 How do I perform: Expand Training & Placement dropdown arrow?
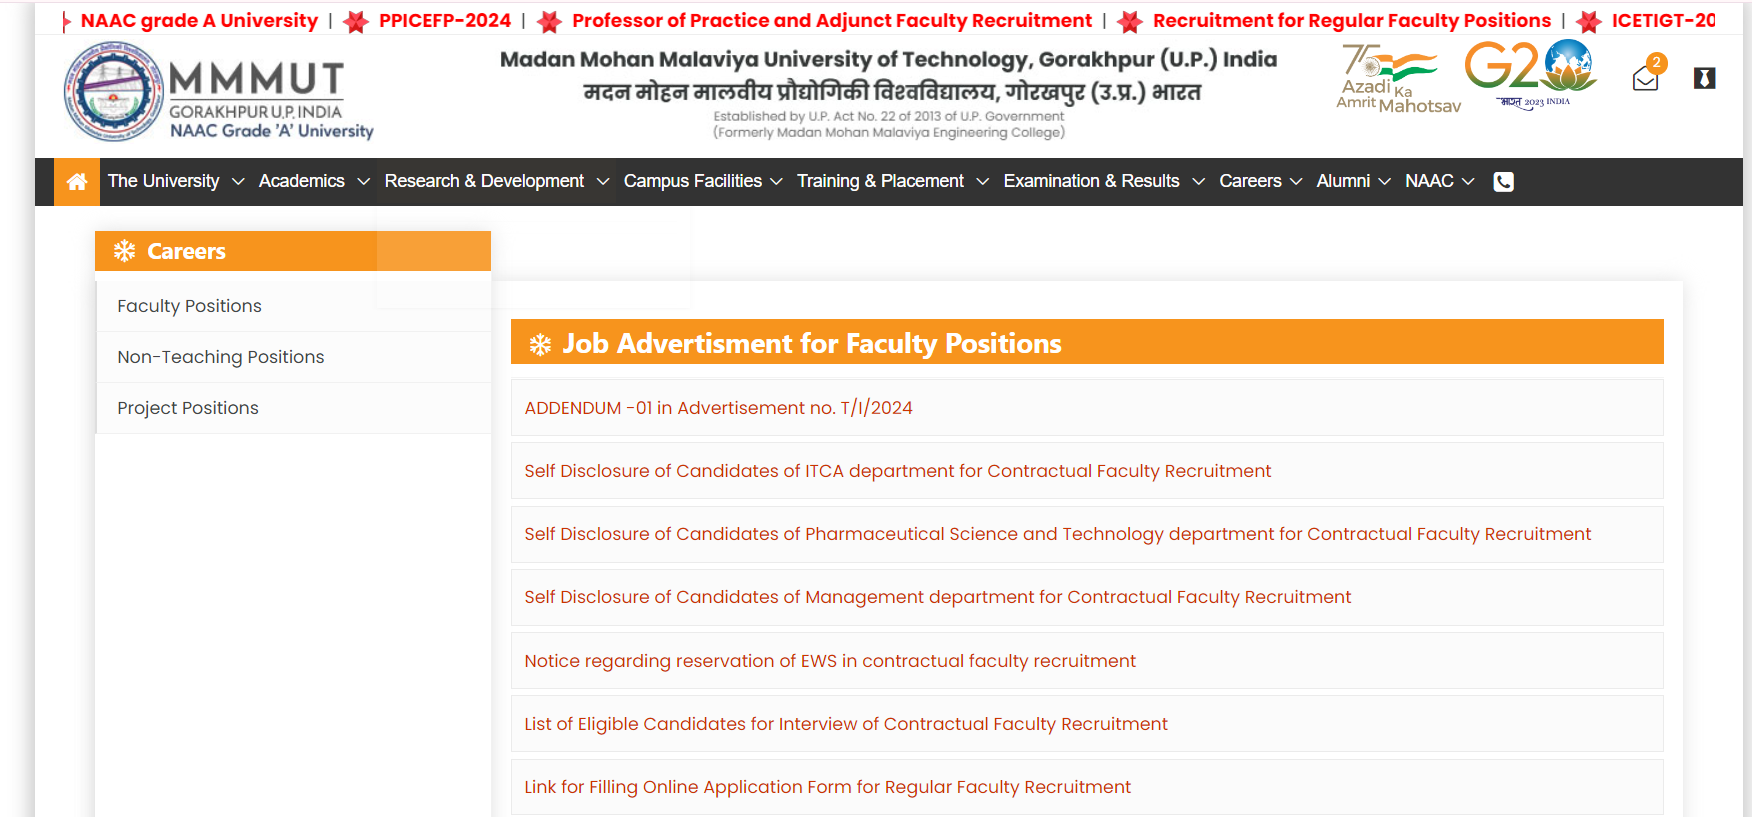tap(983, 182)
